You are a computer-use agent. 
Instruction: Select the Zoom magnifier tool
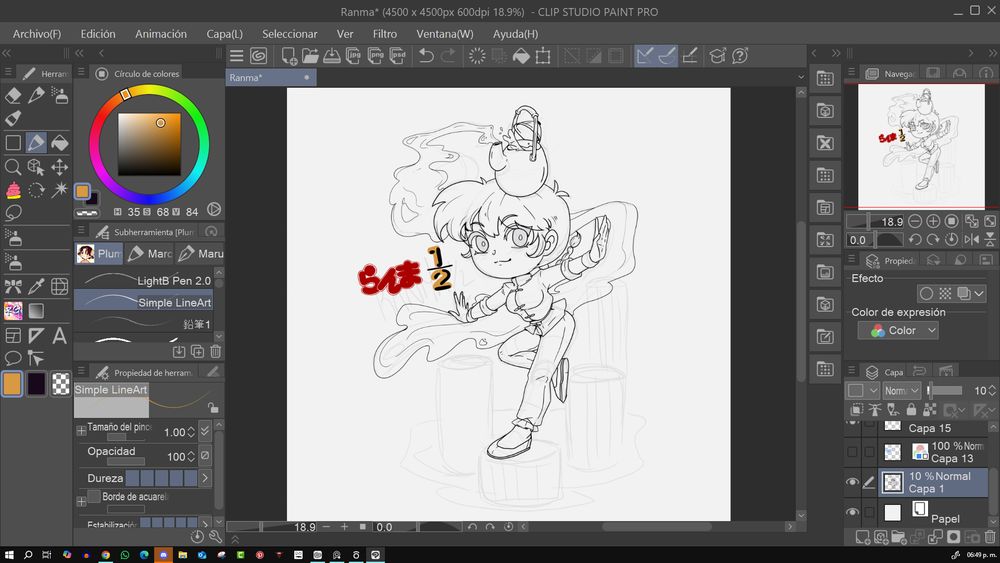coord(13,167)
